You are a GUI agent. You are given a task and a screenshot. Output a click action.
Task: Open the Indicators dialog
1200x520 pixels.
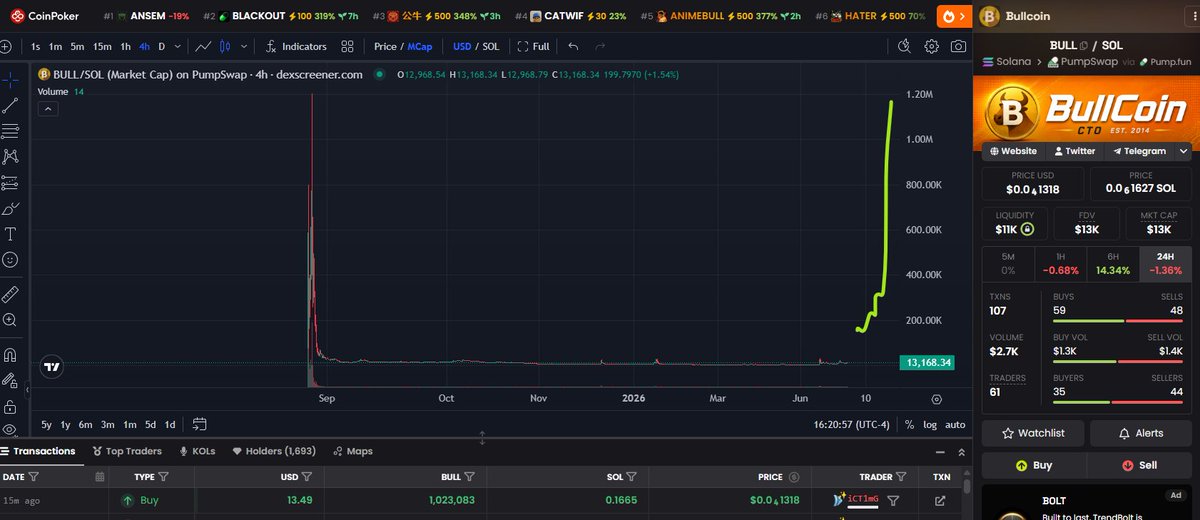[x=296, y=46]
